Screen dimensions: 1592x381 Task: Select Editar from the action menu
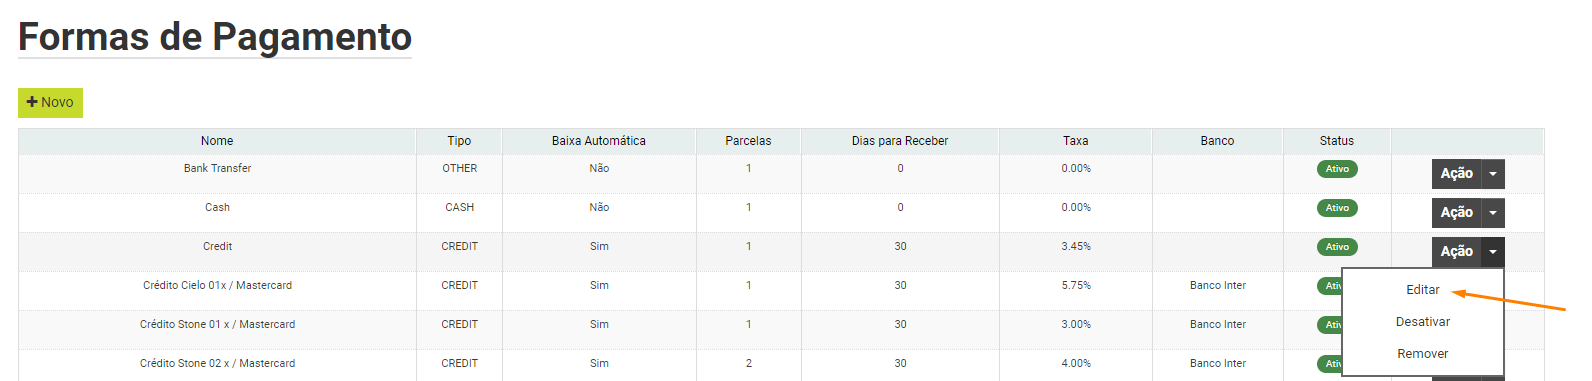1422,290
